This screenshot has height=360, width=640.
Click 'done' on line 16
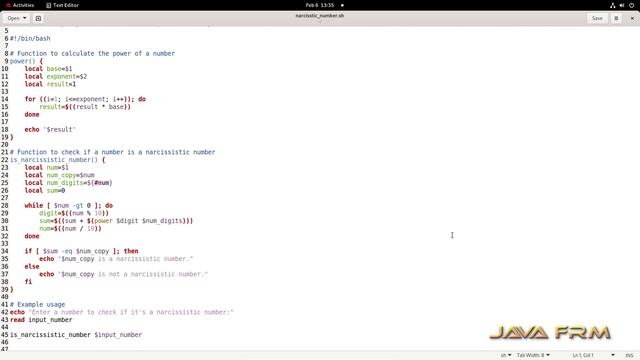click(x=32, y=114)
